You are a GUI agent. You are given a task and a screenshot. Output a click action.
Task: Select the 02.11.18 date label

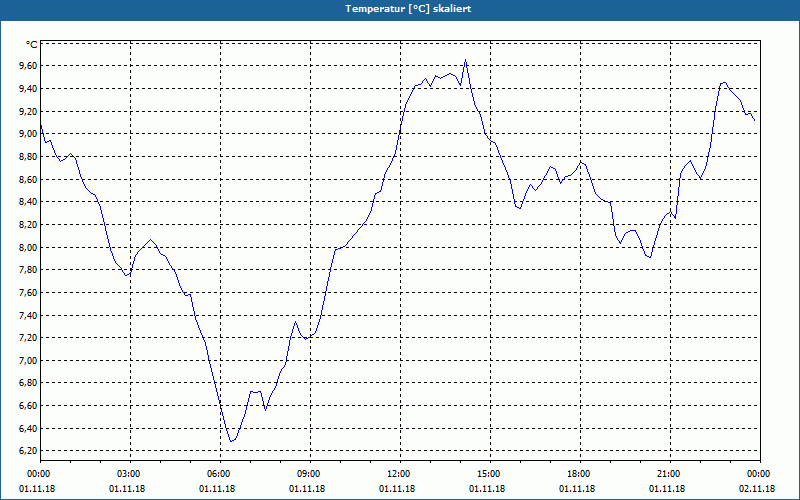[757, 489]
